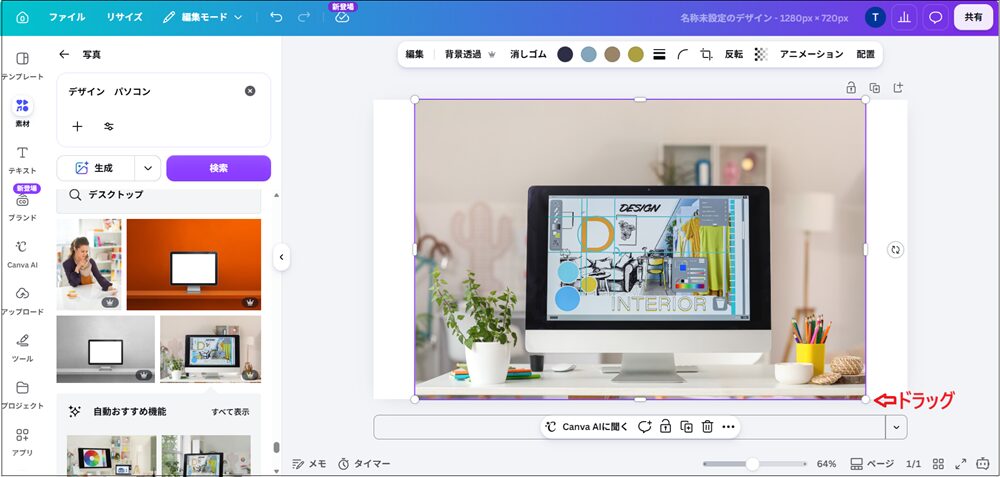Open the analytics chart icon
The image size is (1000, 477).
(x=904, y=17)
